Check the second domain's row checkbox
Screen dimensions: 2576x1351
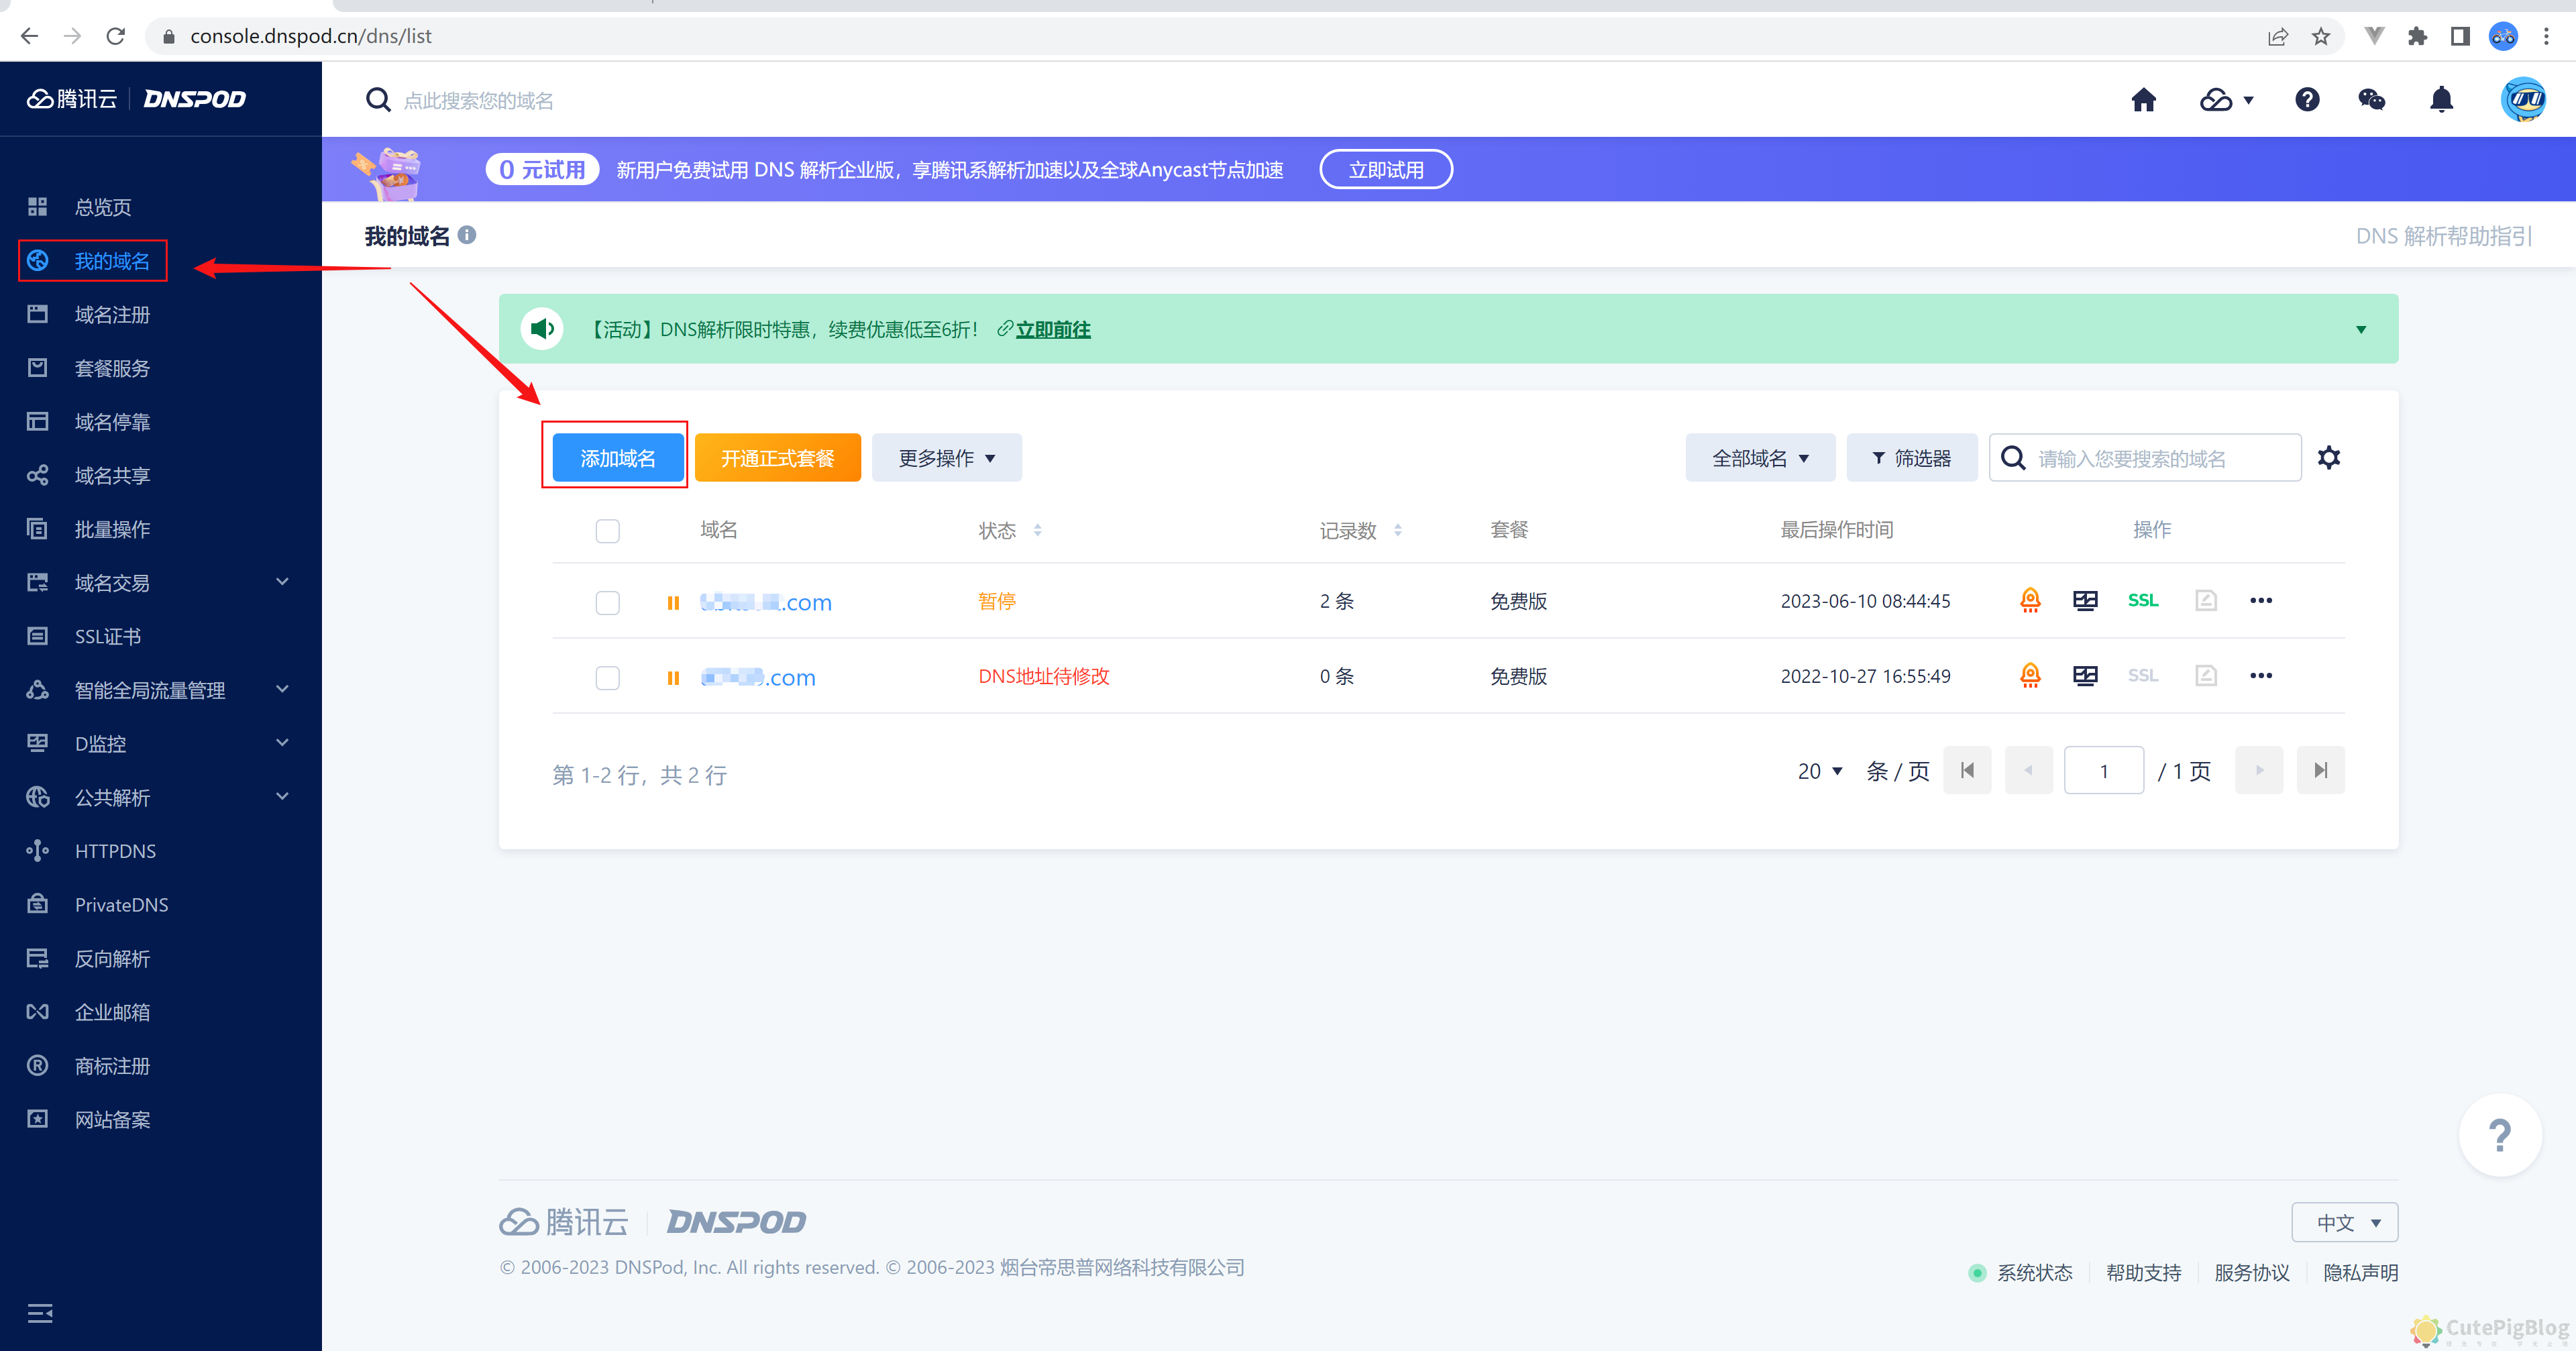pos(607,677)
